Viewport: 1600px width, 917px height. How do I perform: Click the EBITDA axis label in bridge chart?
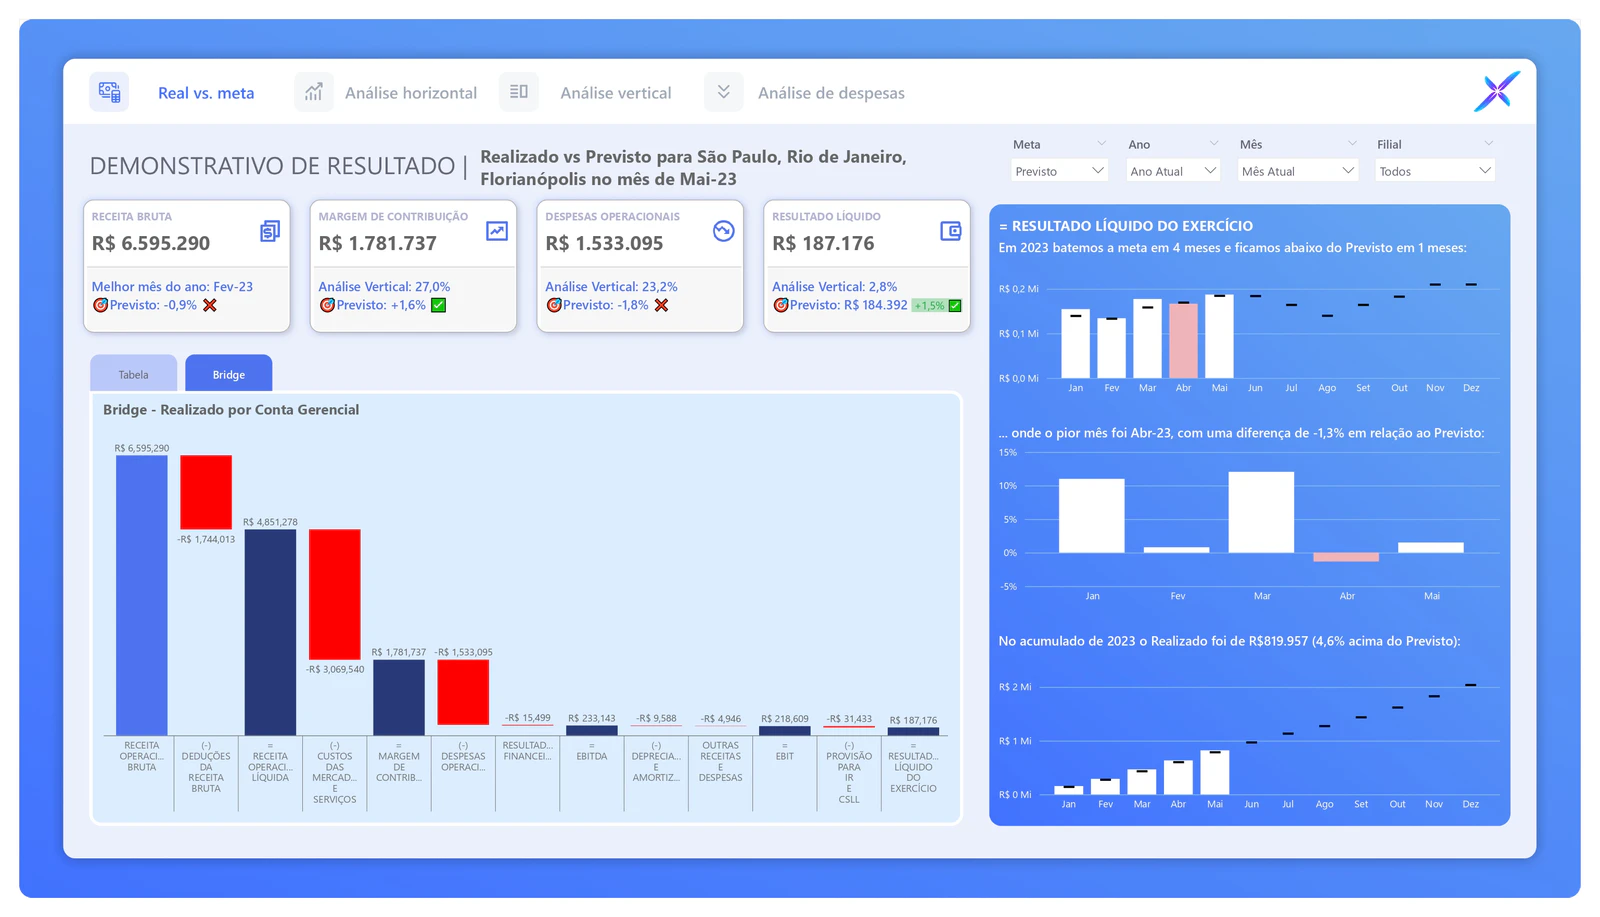coord(592,756)
